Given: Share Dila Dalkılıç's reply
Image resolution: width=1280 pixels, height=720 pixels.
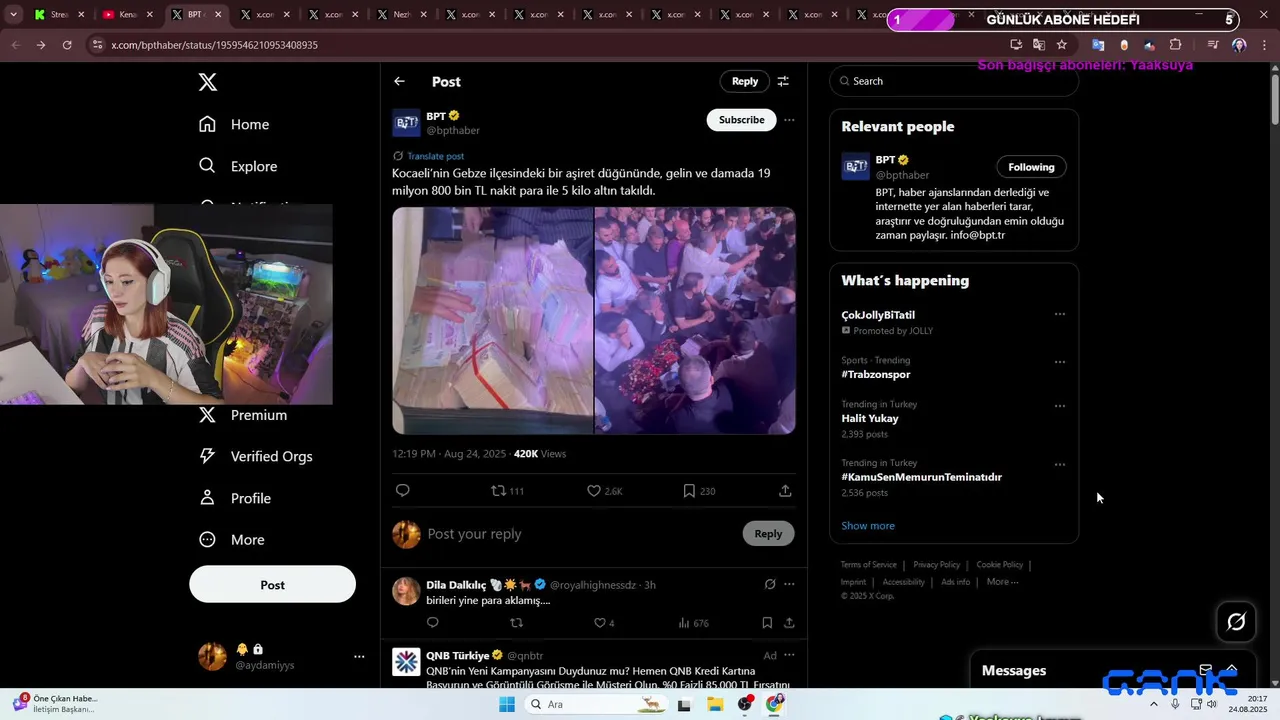Looking at the screenshot, I should [789, 622].
